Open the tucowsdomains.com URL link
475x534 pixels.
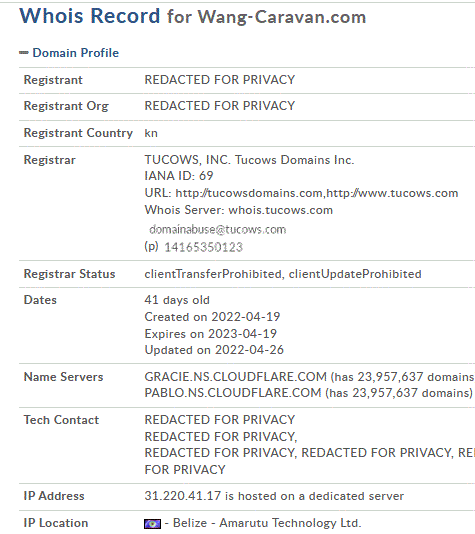pyautogui.click(x=249, y=193)
